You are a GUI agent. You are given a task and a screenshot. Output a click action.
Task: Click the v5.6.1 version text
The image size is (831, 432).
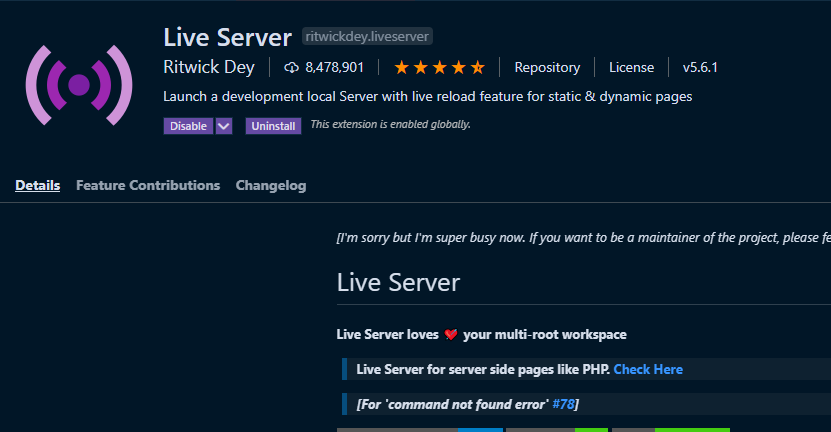point(700,67)
